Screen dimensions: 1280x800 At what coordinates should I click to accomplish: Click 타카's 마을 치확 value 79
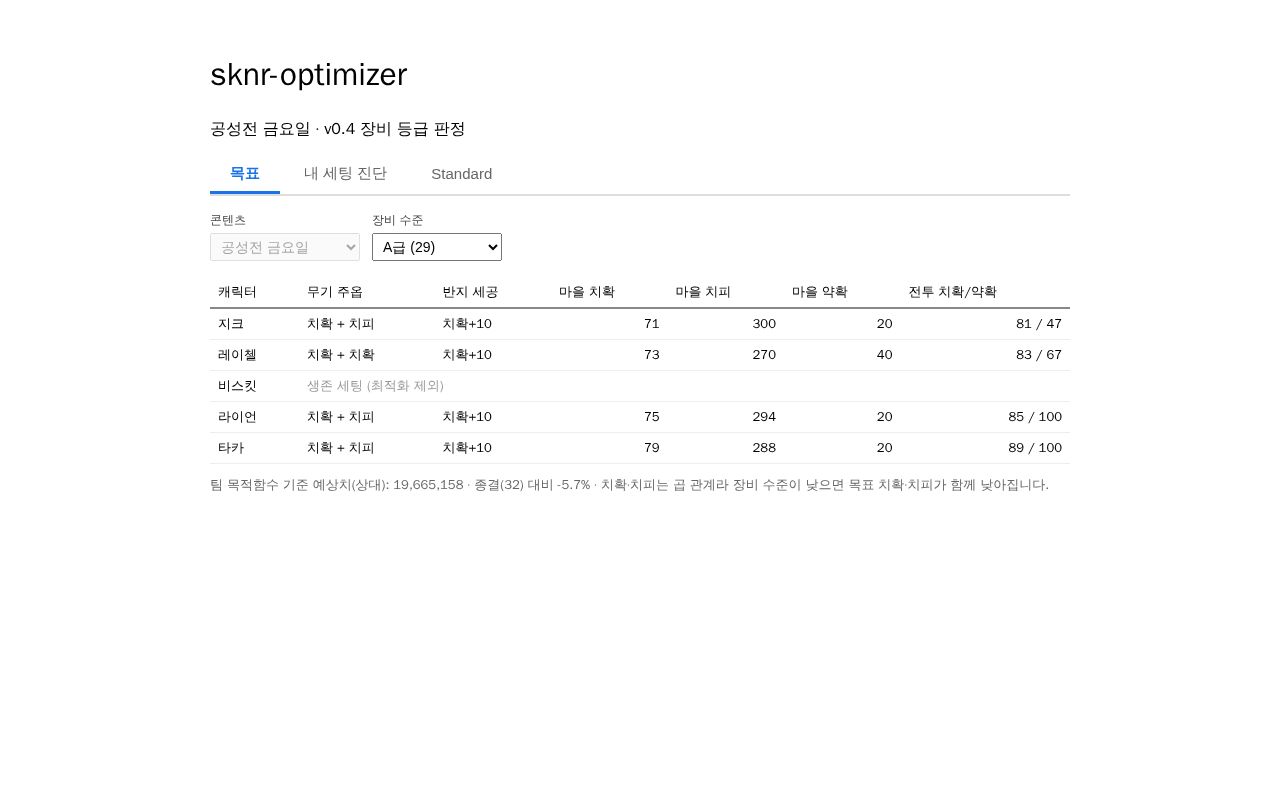coord(652,448)
